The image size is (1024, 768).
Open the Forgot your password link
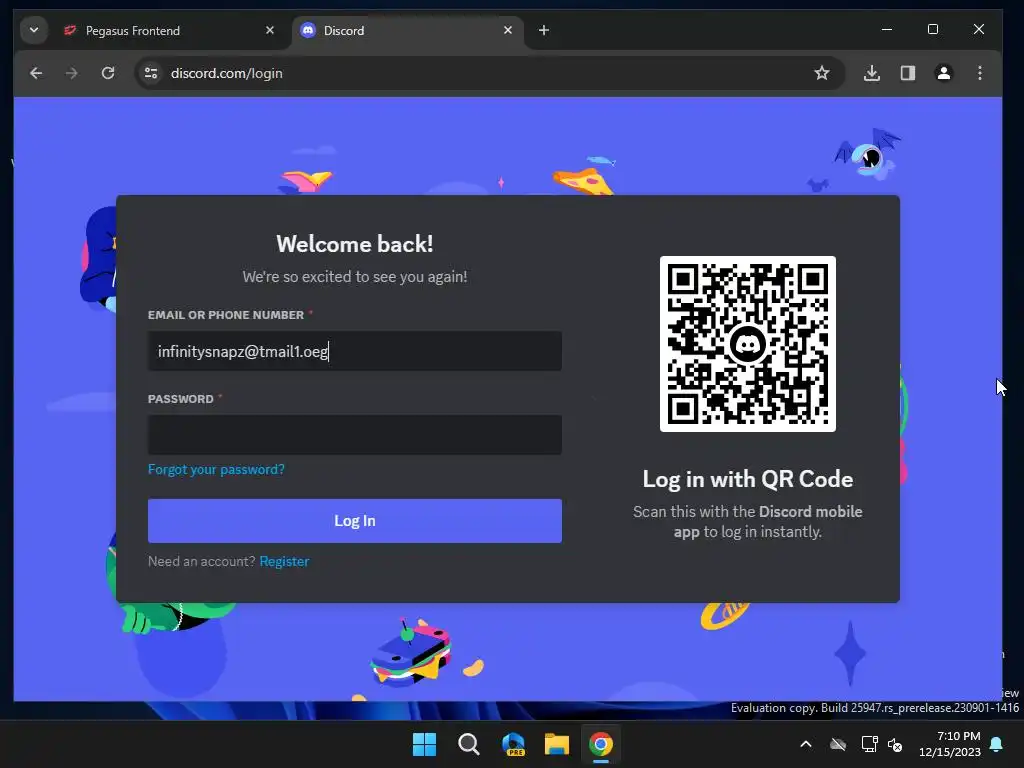coord(216,470)
